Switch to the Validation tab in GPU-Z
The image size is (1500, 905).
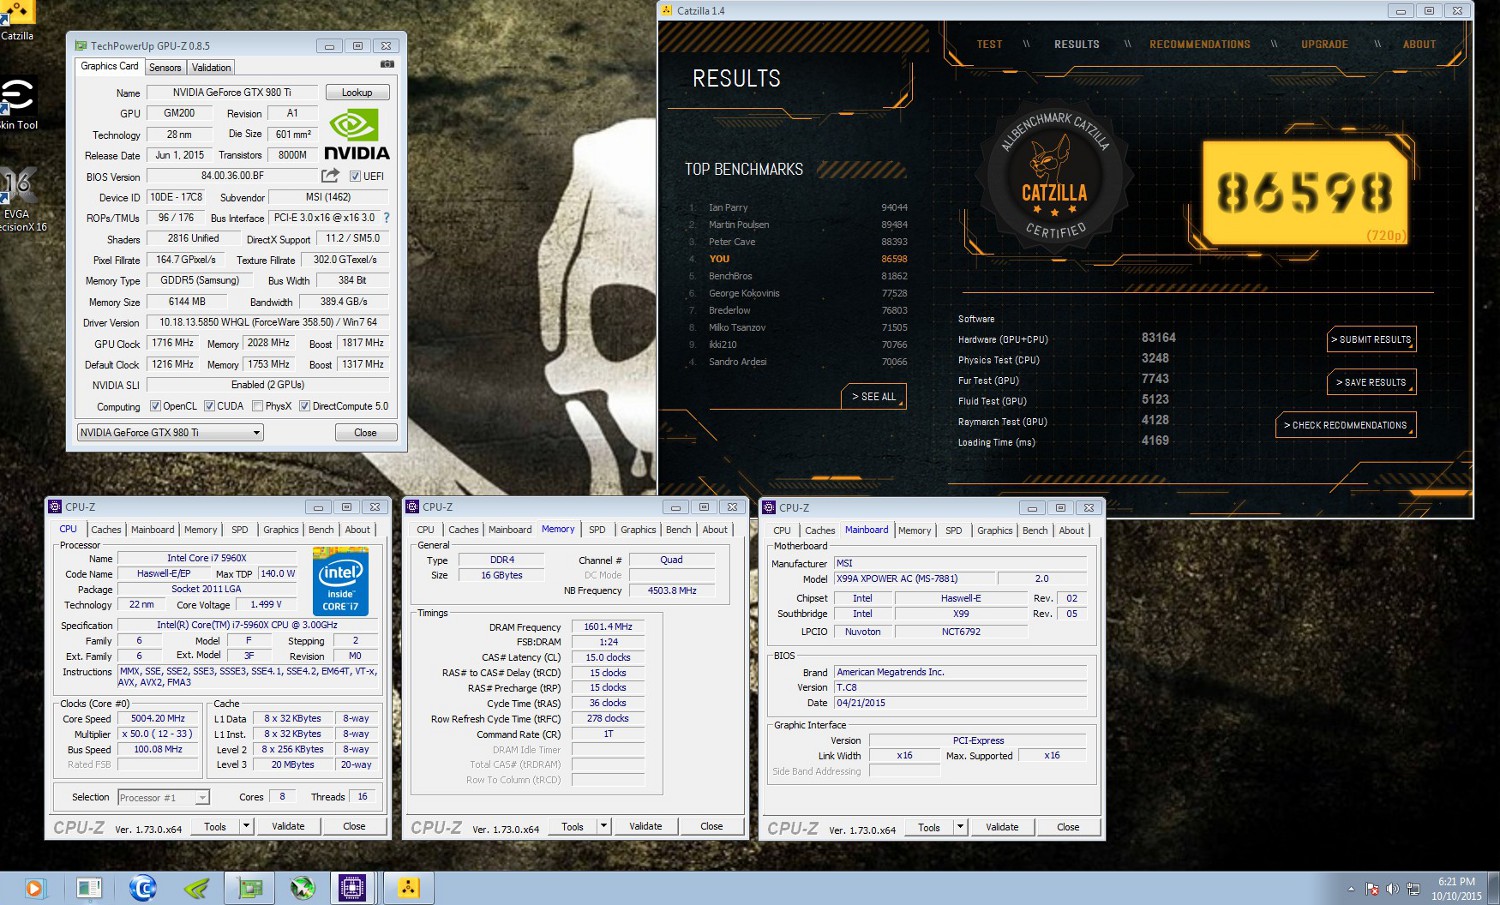pos(211,67)
